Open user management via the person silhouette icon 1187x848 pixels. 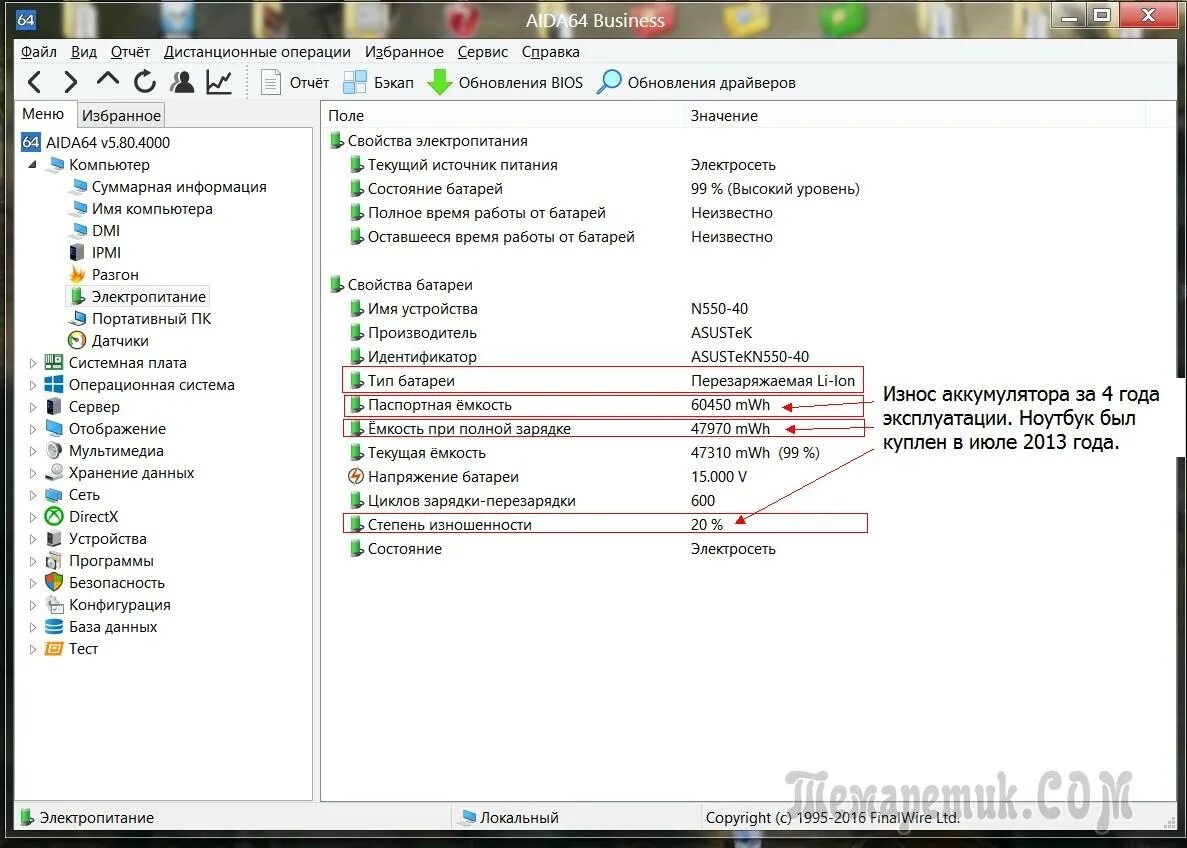pyautogui.click(x=182, y=82)
